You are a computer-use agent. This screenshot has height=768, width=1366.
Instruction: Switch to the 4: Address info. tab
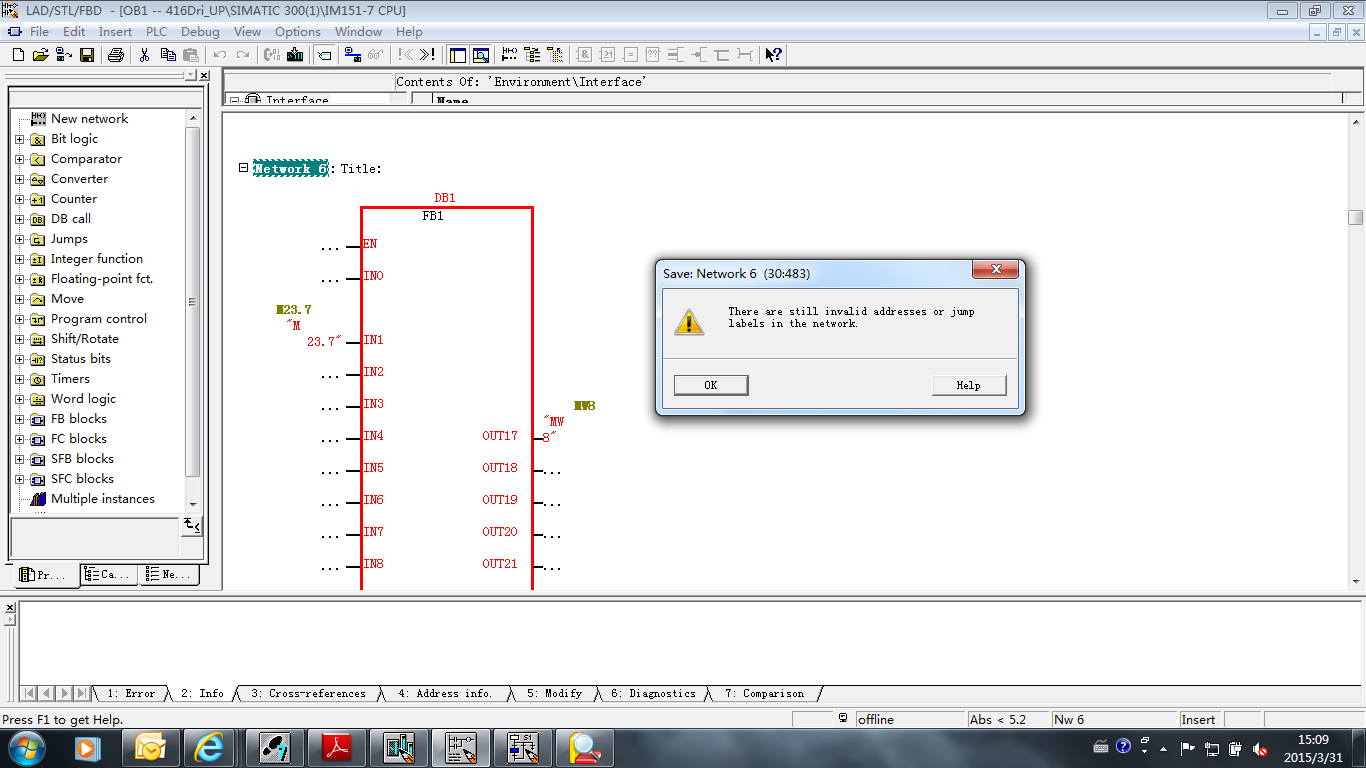(x=445, y=693)
